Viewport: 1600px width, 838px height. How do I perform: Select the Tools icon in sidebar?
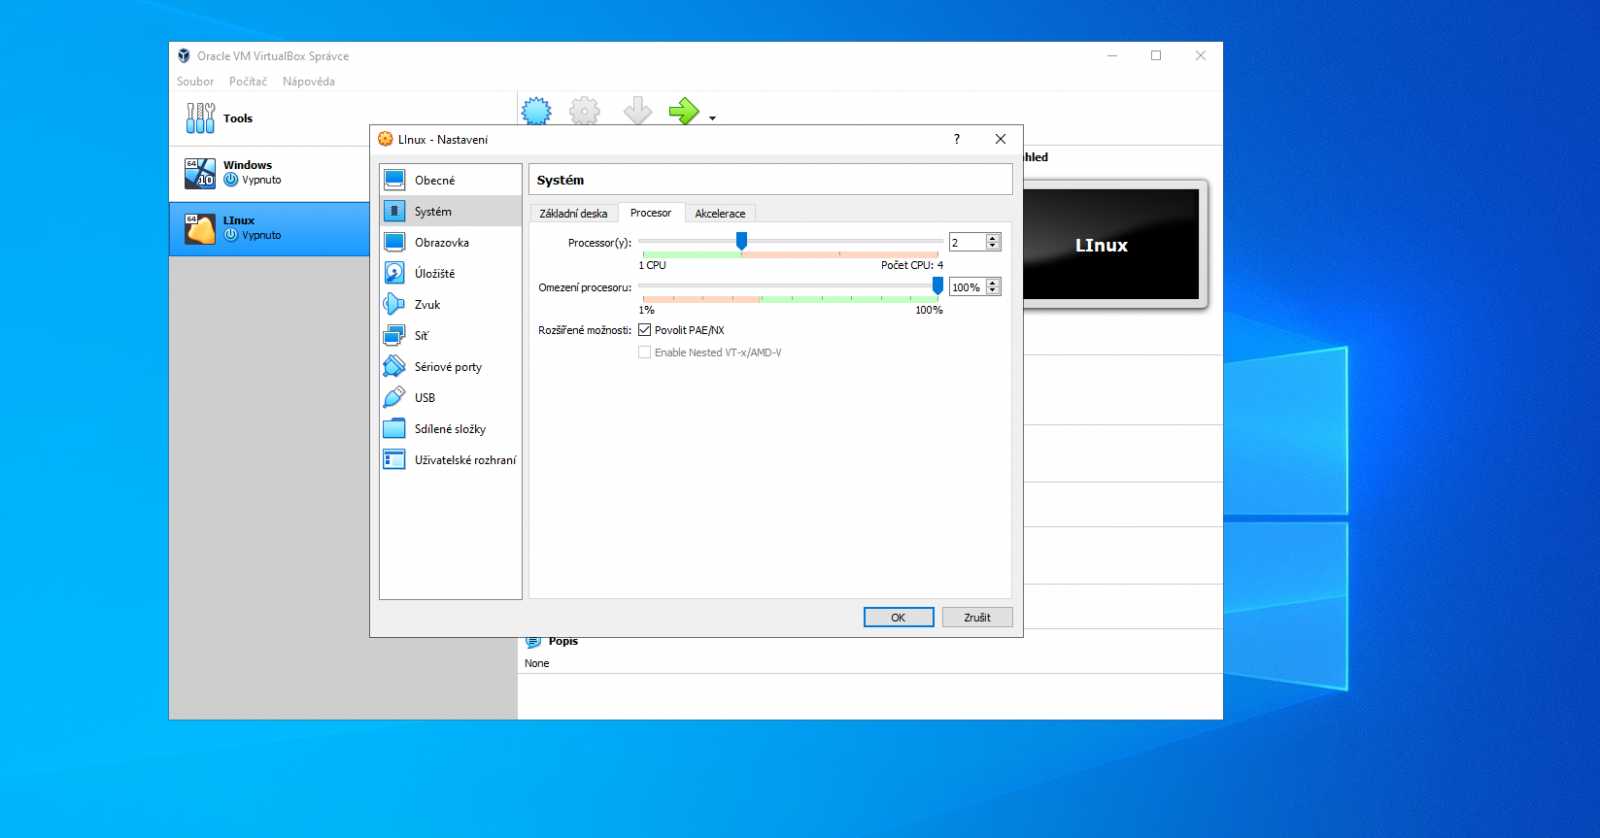(x=200, y=118)
